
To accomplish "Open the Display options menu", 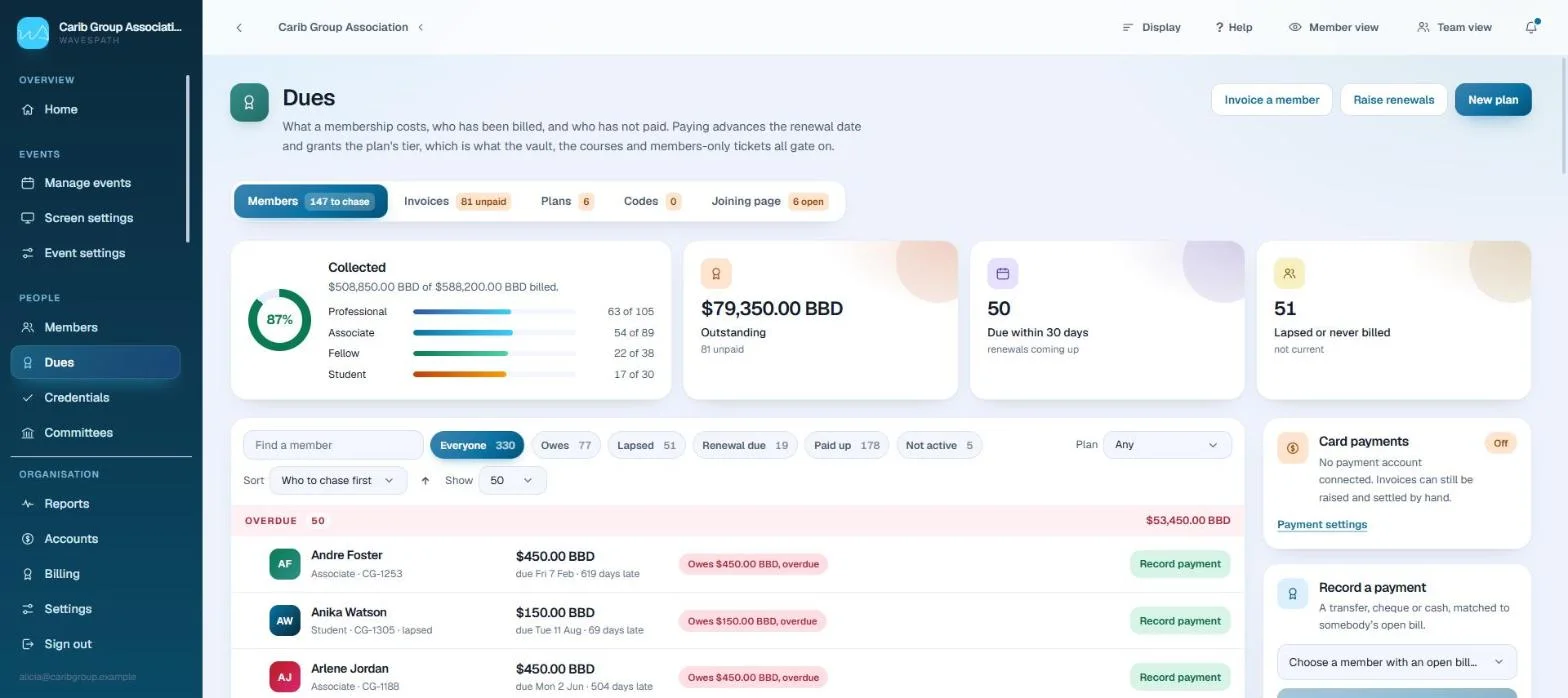I will [1151, 27].
